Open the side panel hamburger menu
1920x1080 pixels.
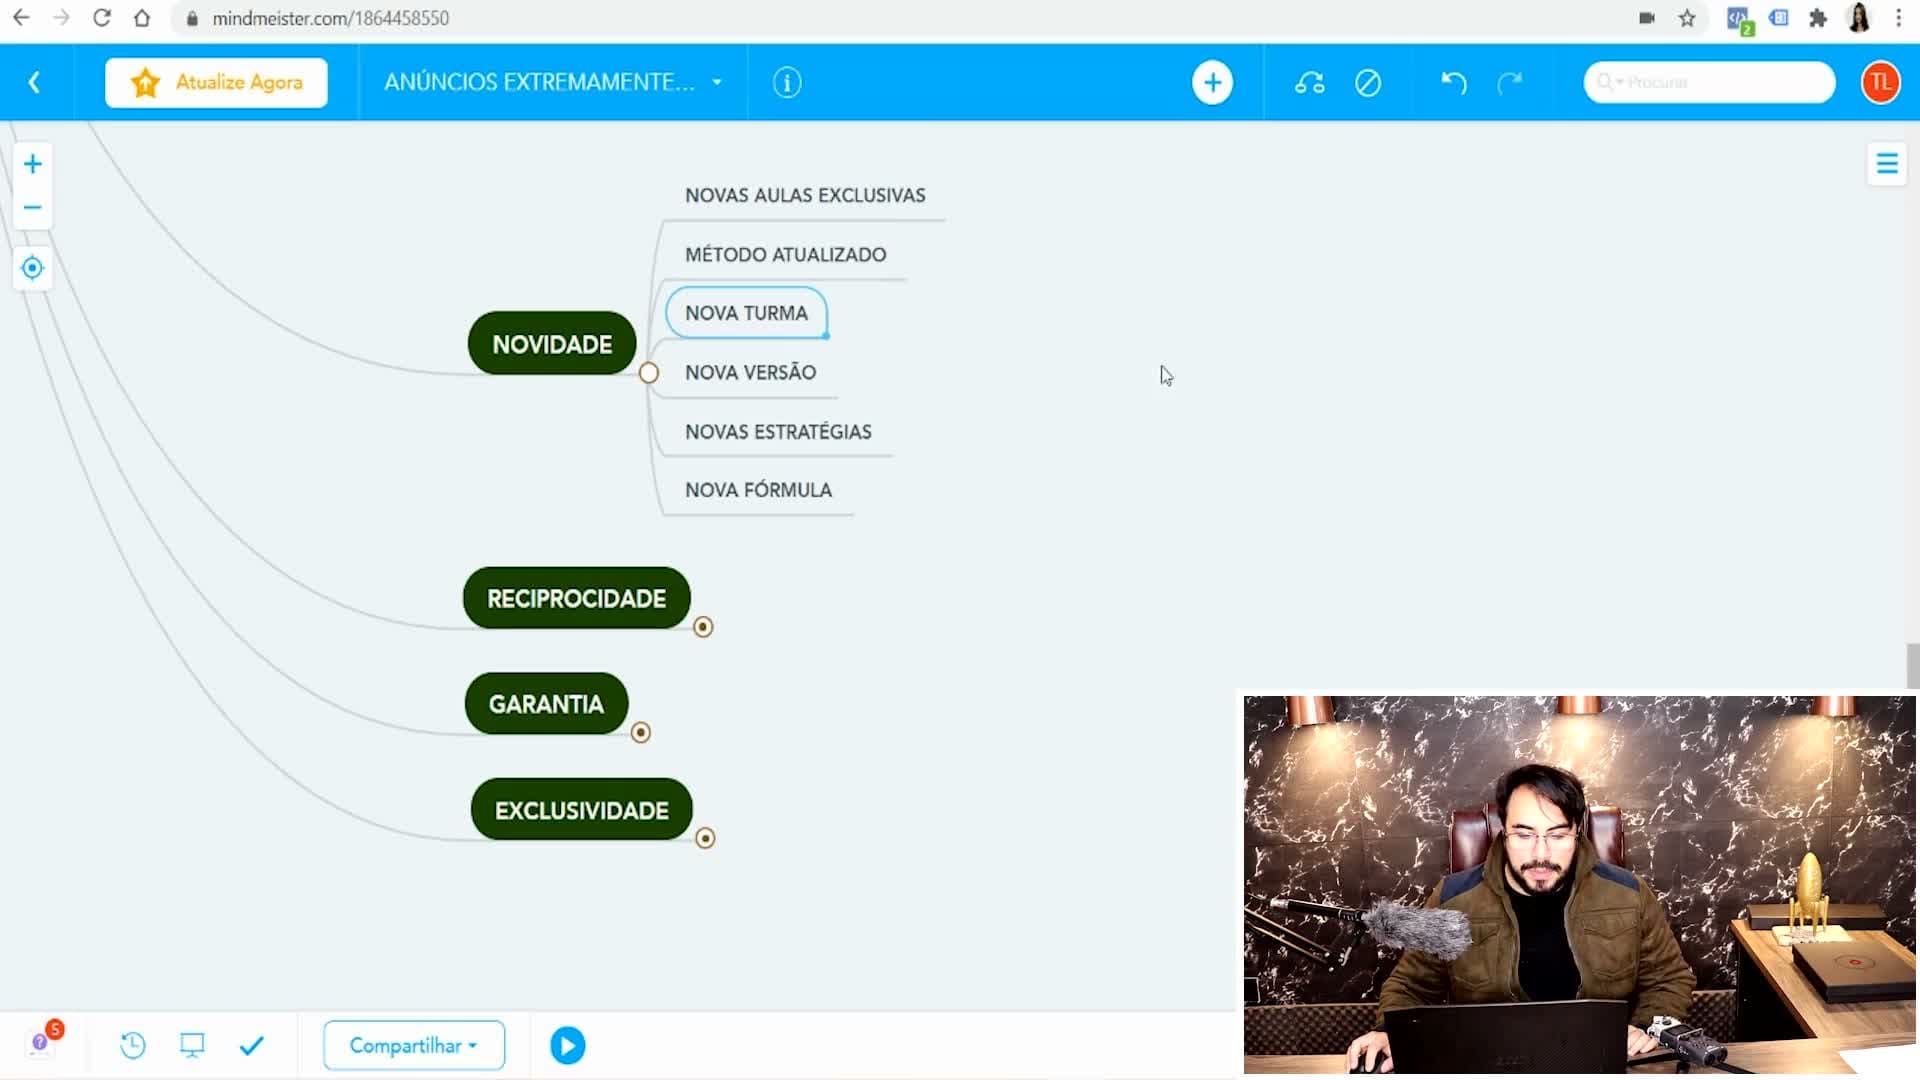1886,163
